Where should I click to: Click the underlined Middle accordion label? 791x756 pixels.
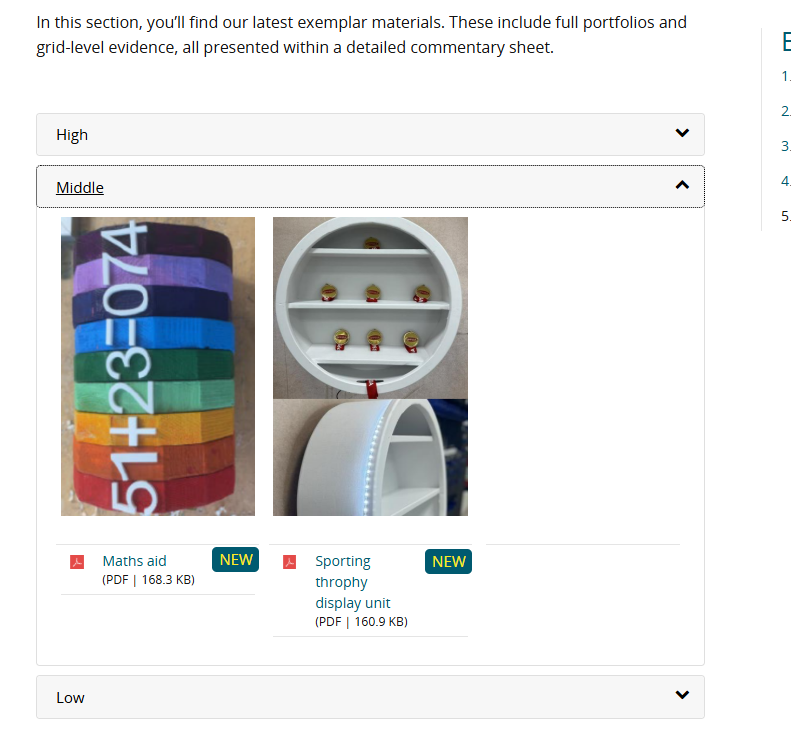[80, 187]
